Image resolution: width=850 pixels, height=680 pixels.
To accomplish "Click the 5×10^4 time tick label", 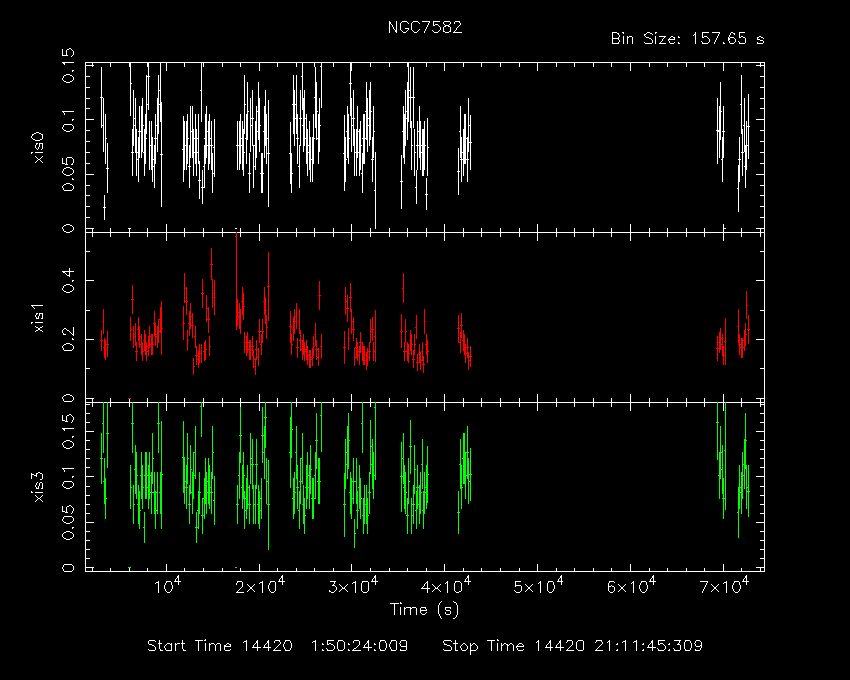I will pos(538,586).
